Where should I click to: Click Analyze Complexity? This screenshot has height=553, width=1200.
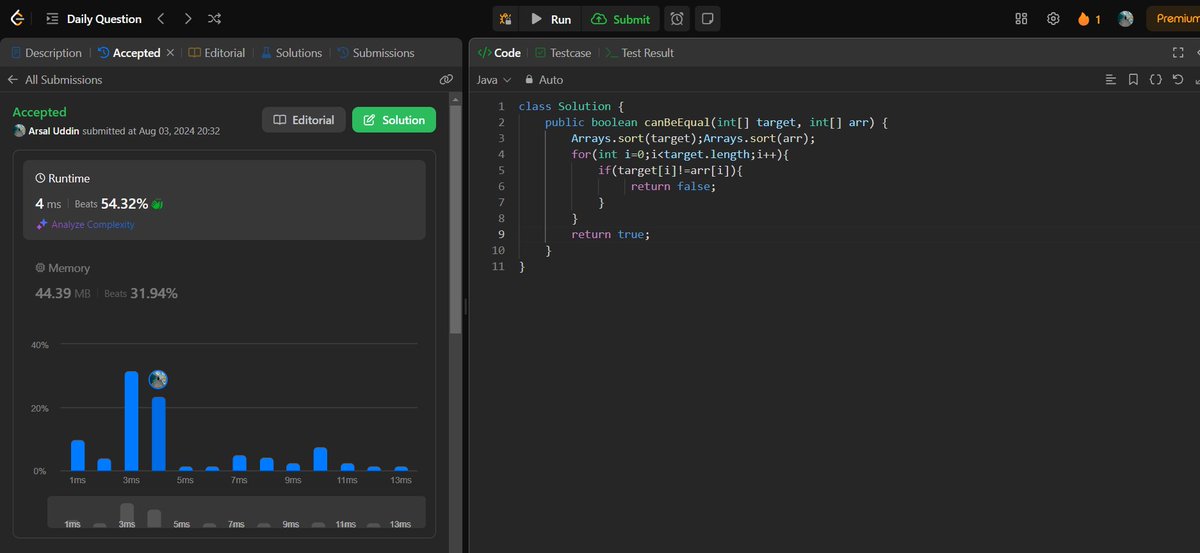tap(85, 225)
